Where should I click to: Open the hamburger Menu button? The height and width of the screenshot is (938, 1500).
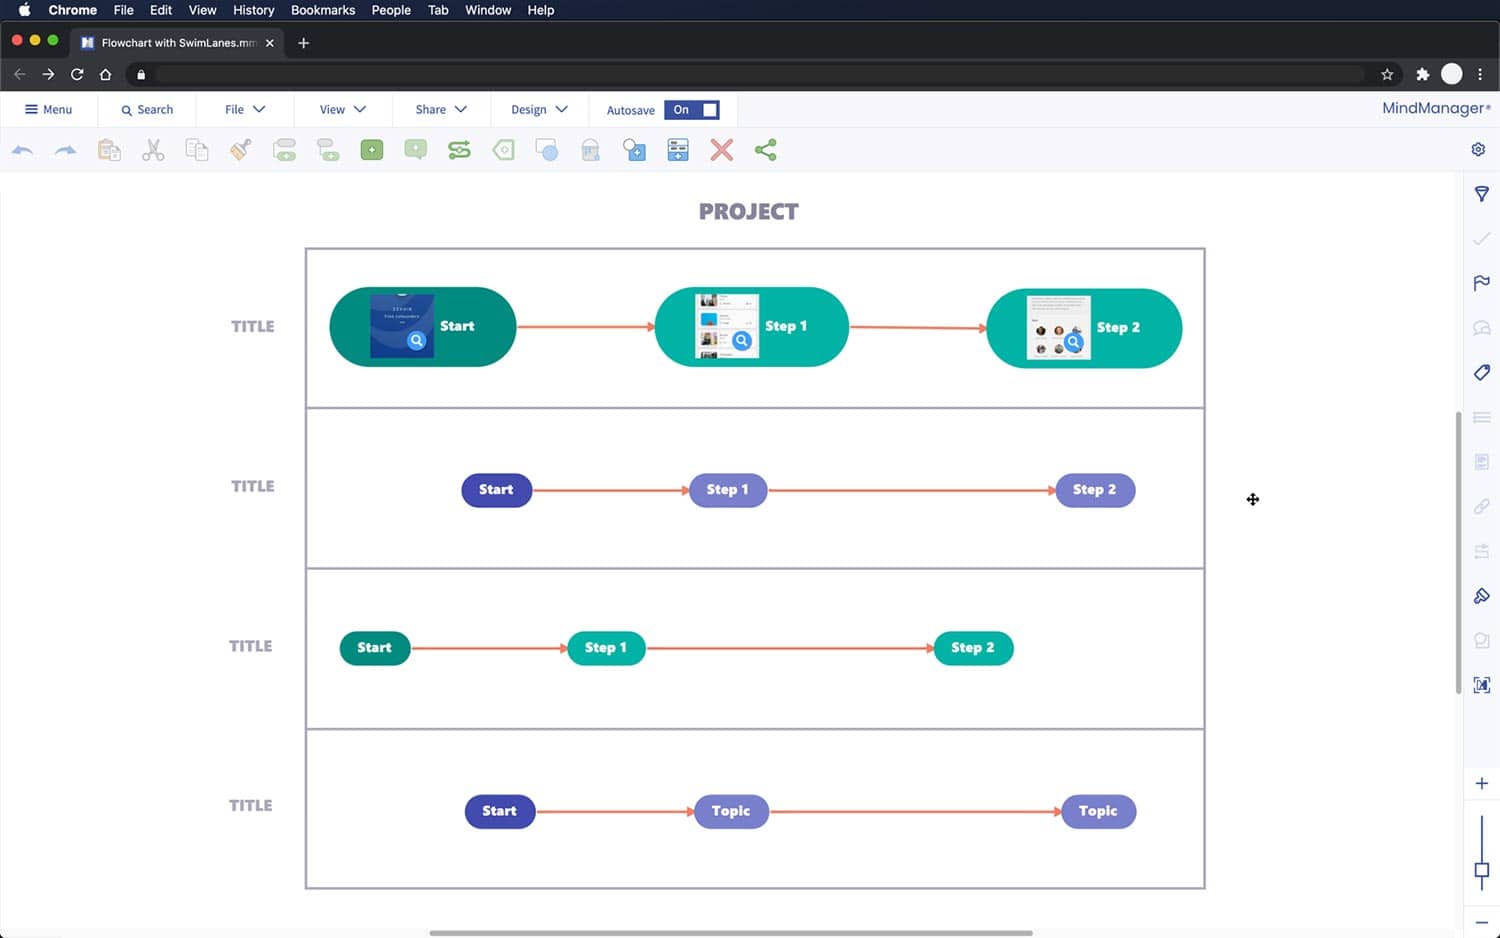pos(48,110)
